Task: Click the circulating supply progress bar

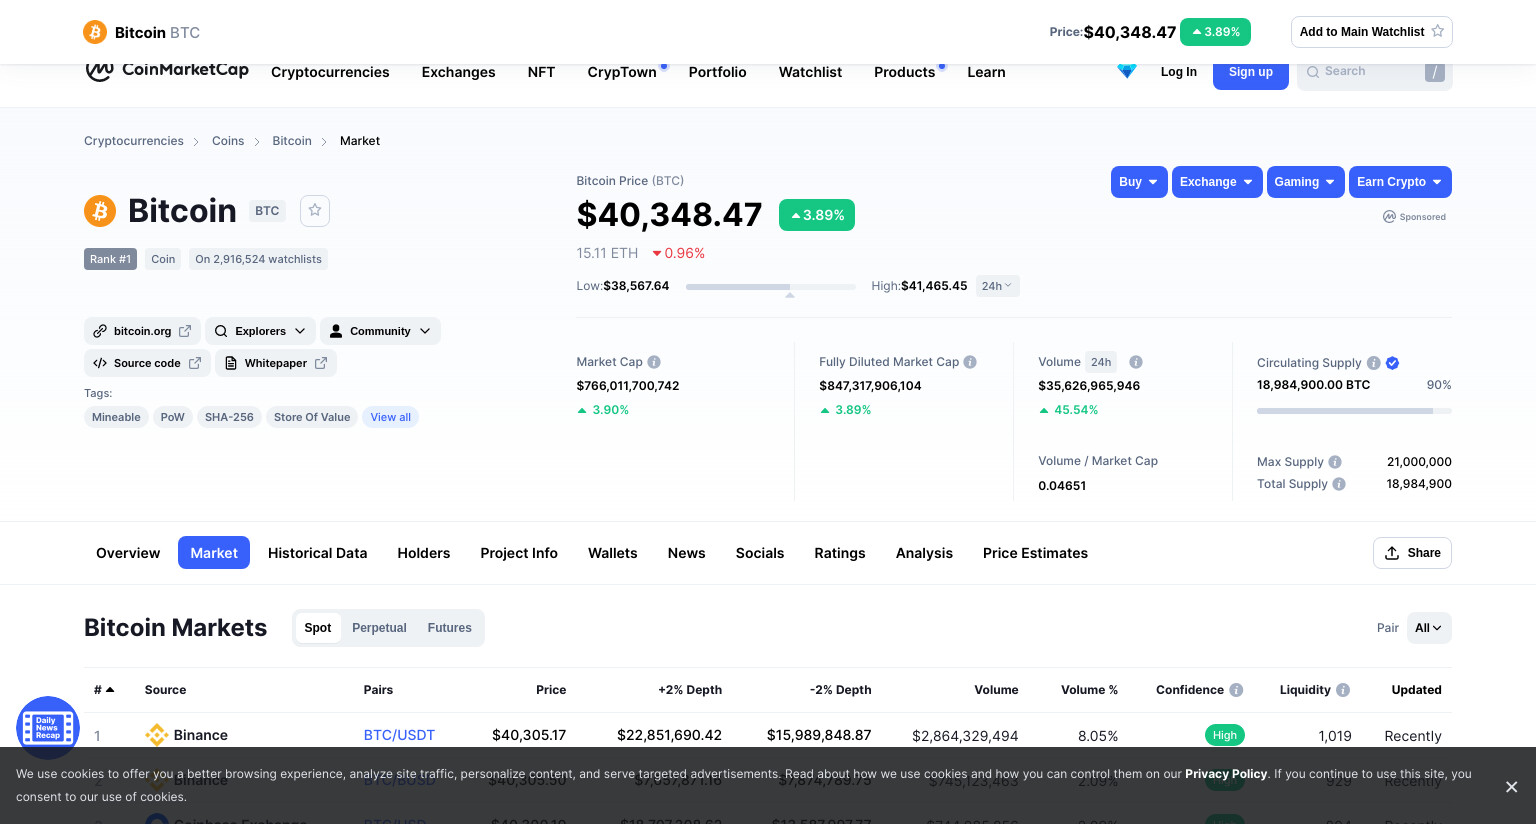Action: coord(1354,411)
